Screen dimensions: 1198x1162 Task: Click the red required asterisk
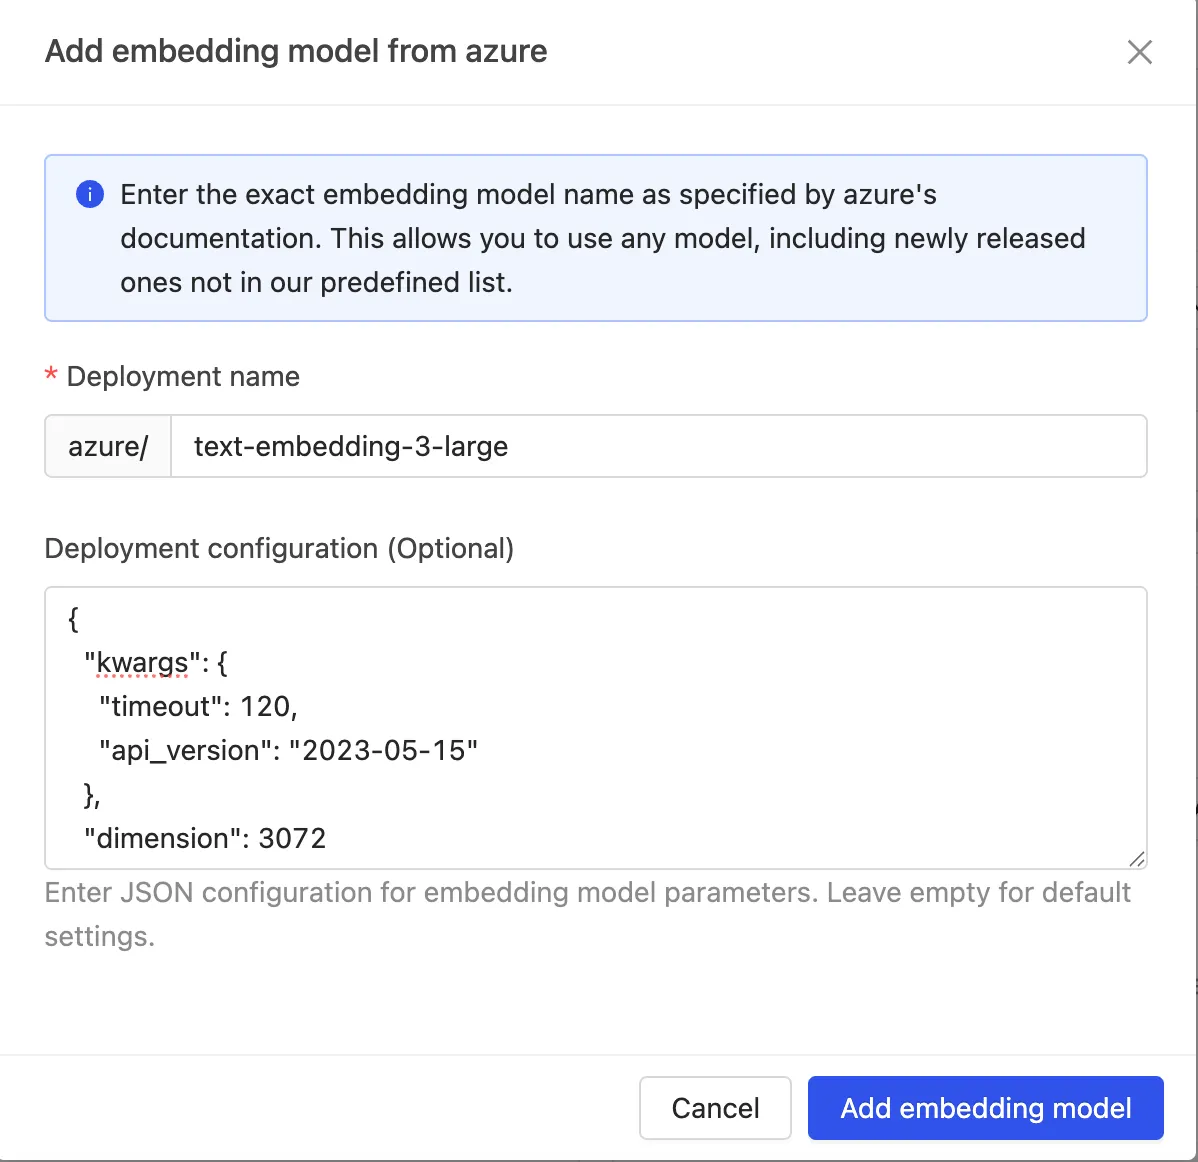click(51, 377)
